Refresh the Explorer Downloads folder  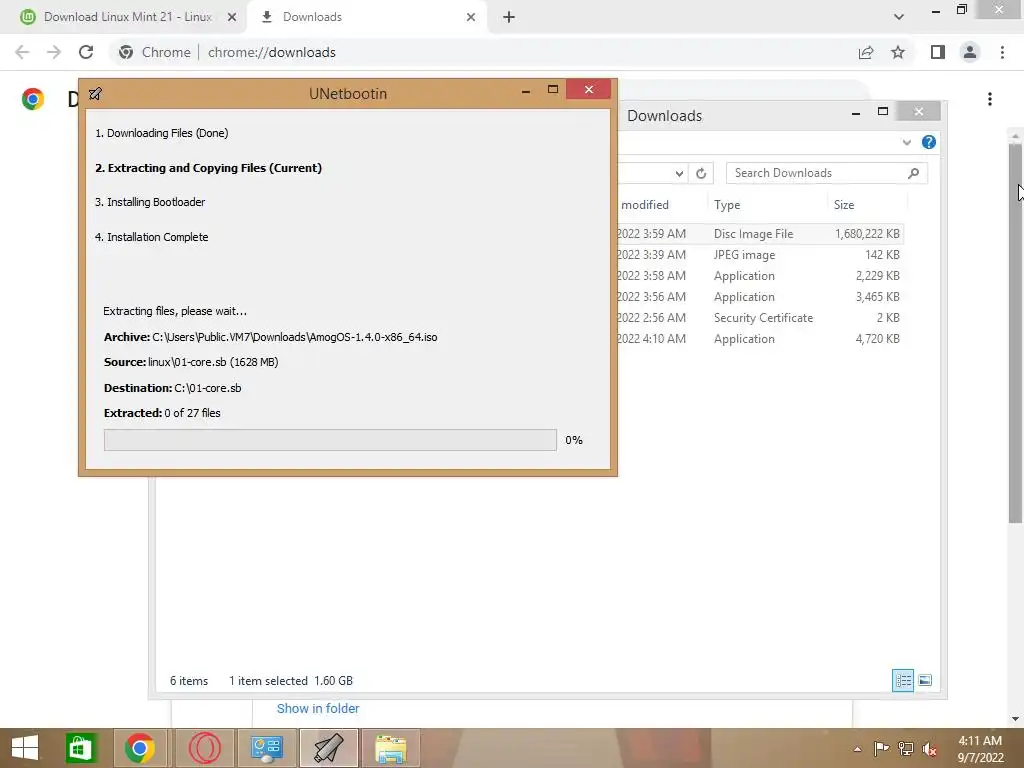701,173
